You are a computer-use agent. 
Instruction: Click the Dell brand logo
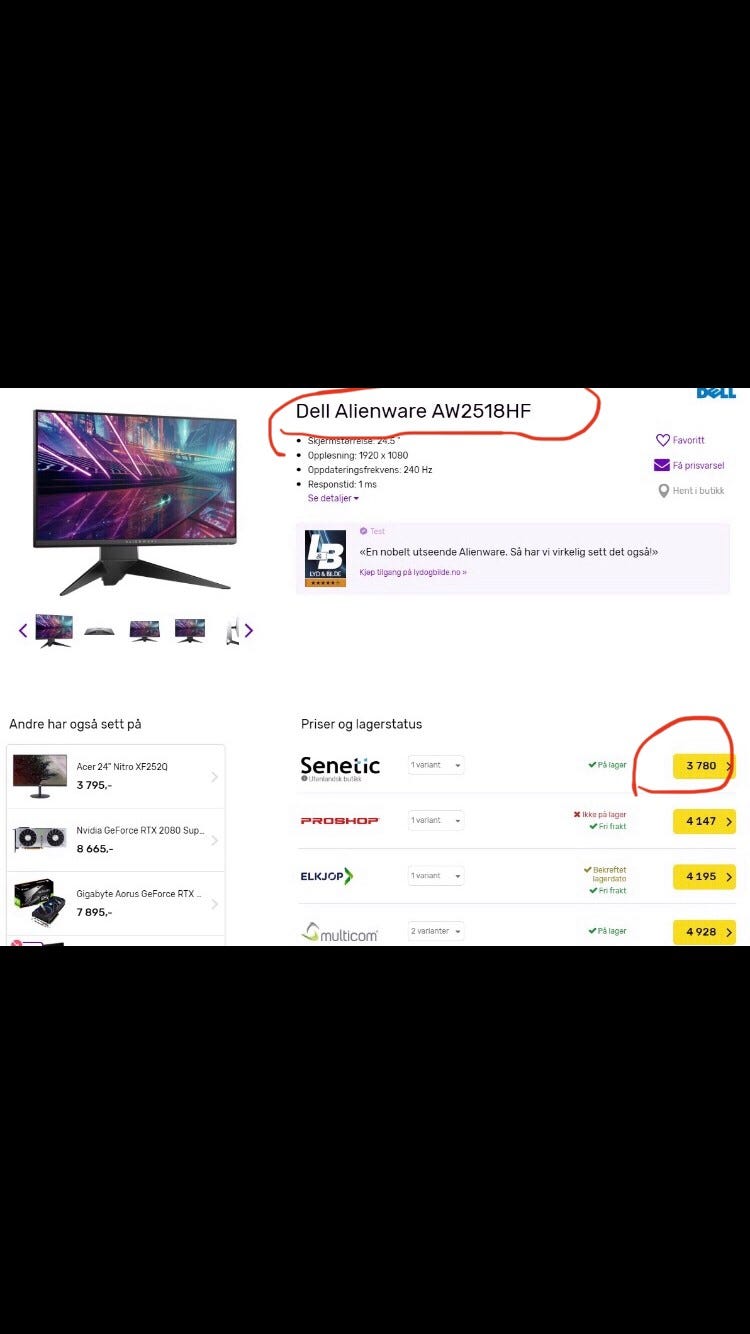(716, 392)
